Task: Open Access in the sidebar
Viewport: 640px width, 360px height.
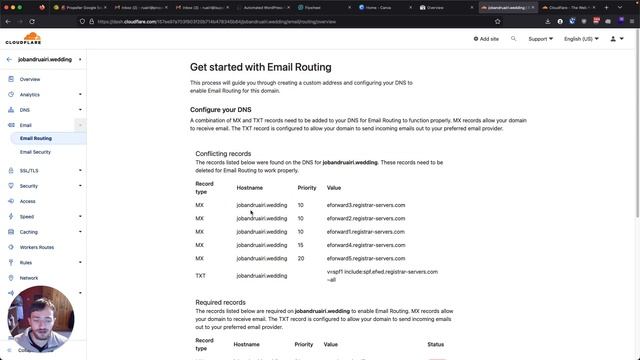Action: pos(28,201)
